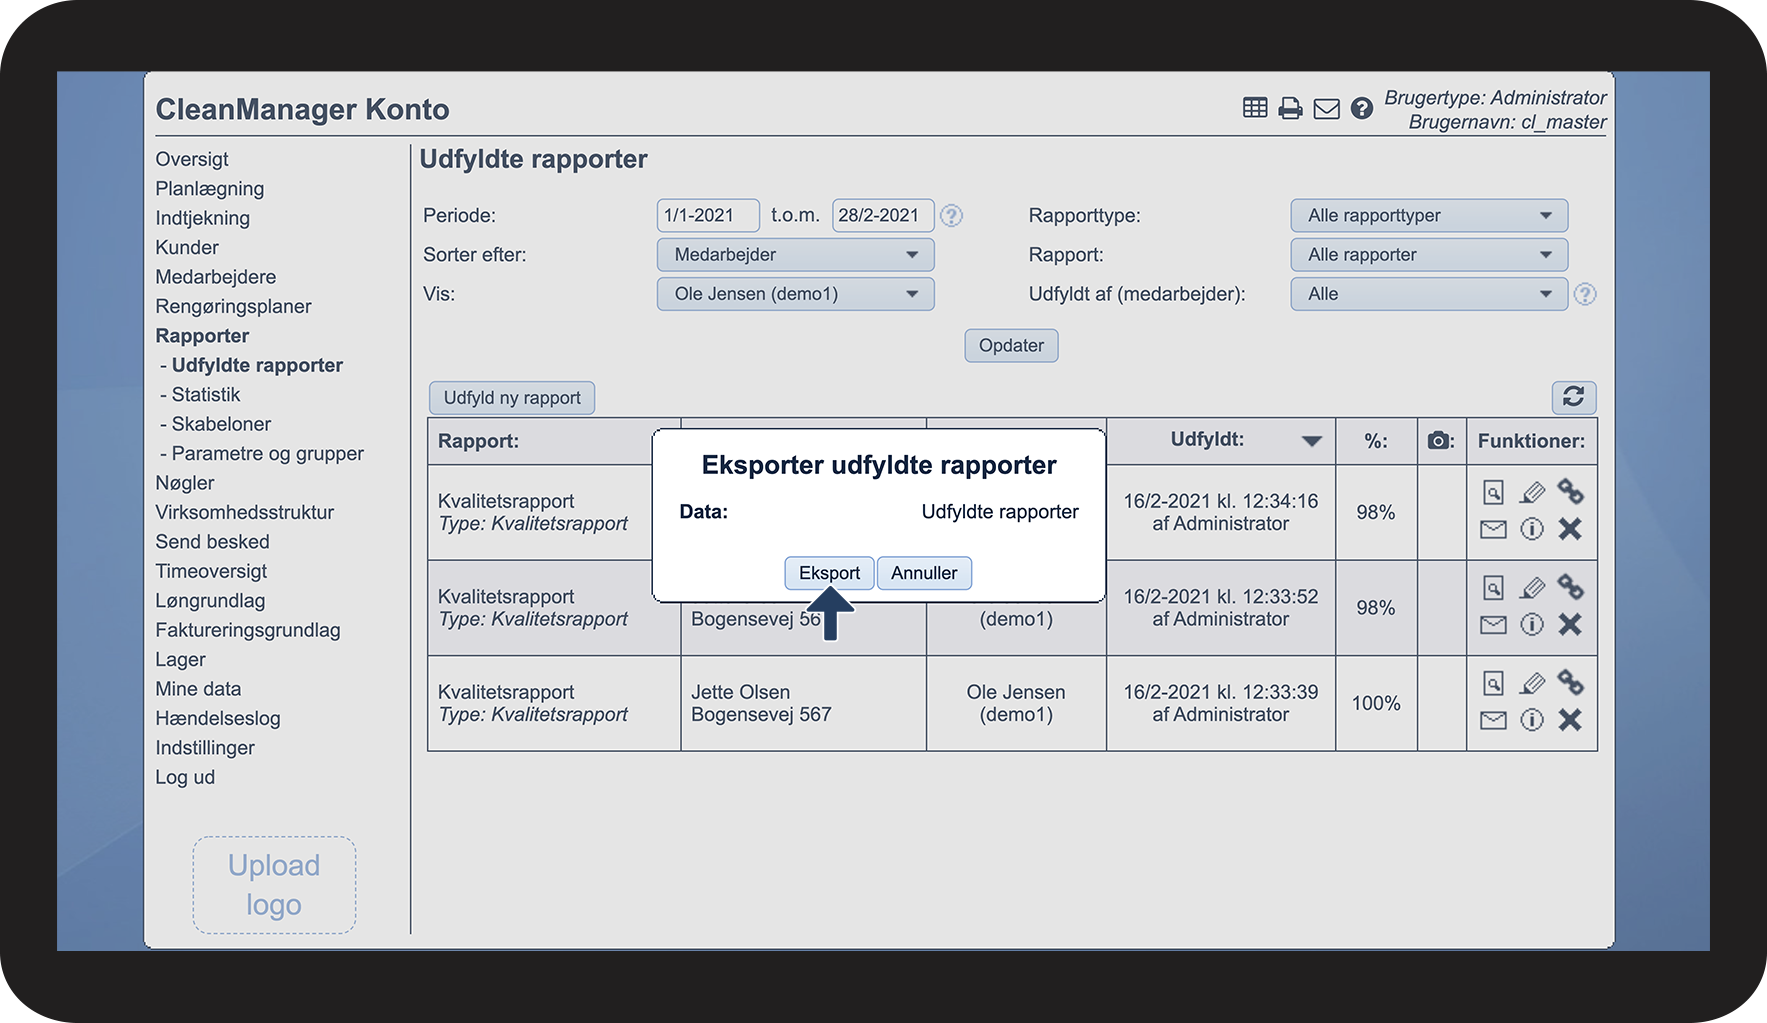The height and width of the screenshot is (1023, 1767).
Task: Open the Sorter efter Medarbejder dropdown
Action: tap(795, 255)
